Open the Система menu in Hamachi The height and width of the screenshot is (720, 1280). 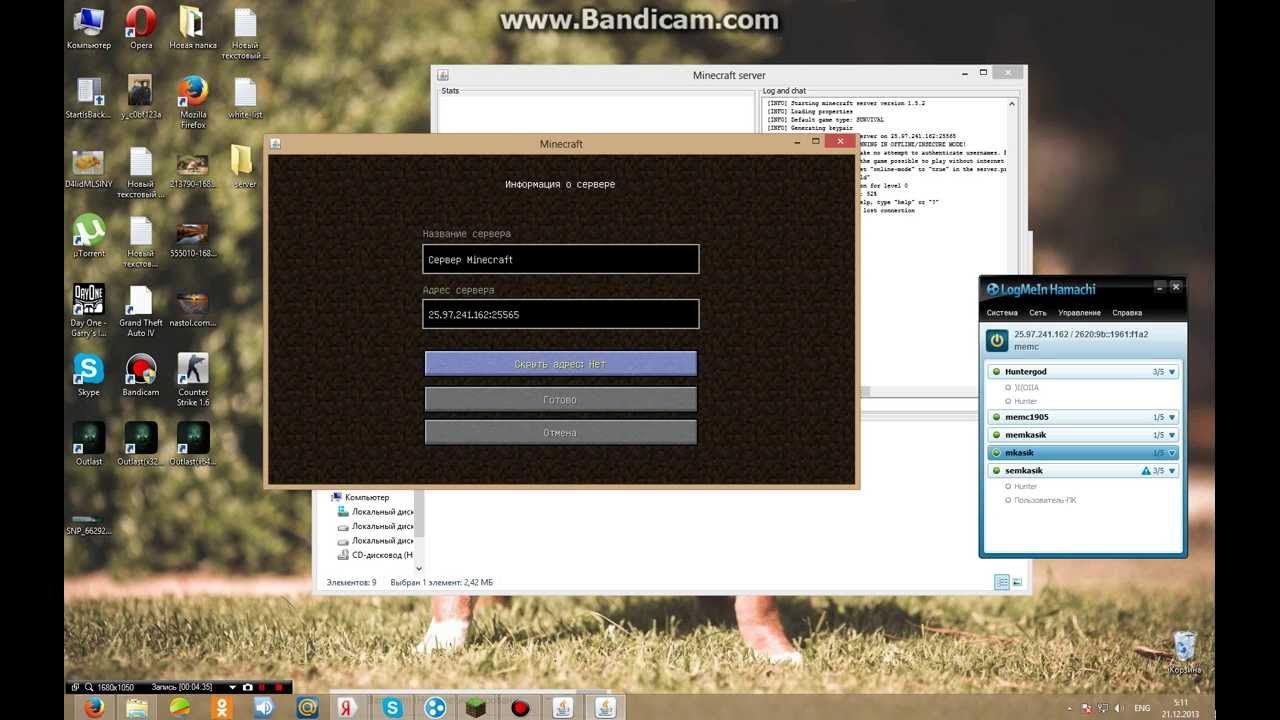(1002, 313)
